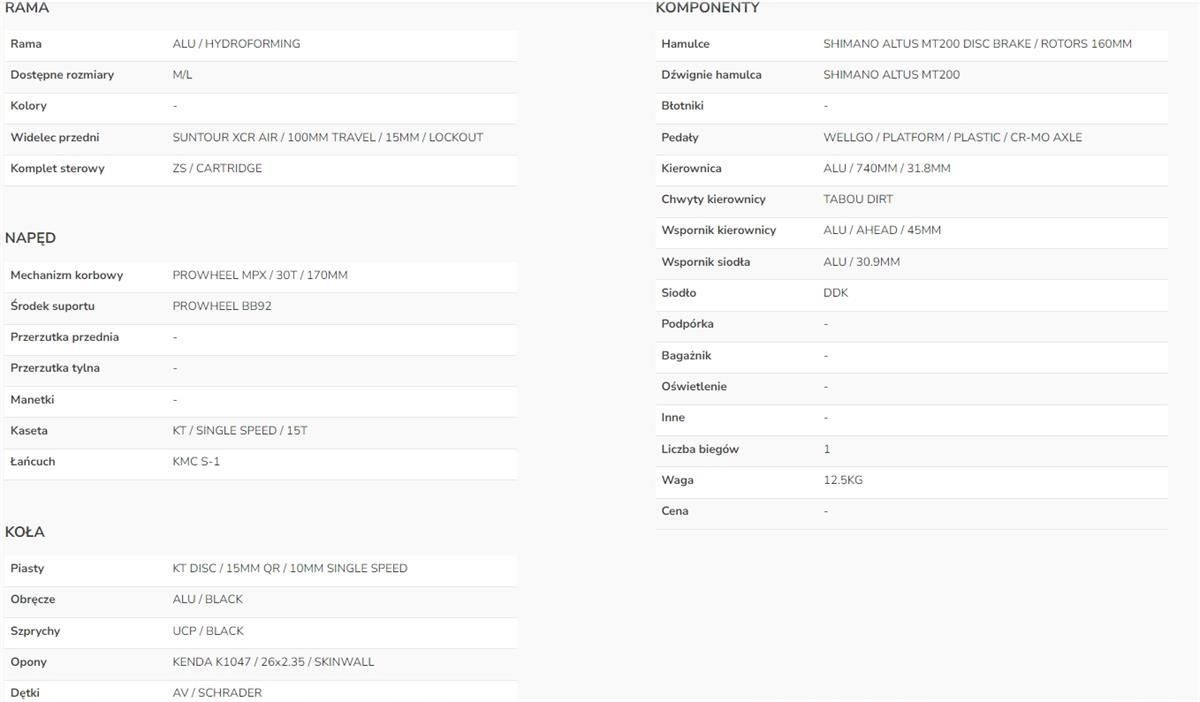Select the '12.5KG' weight value

[843, 480]
